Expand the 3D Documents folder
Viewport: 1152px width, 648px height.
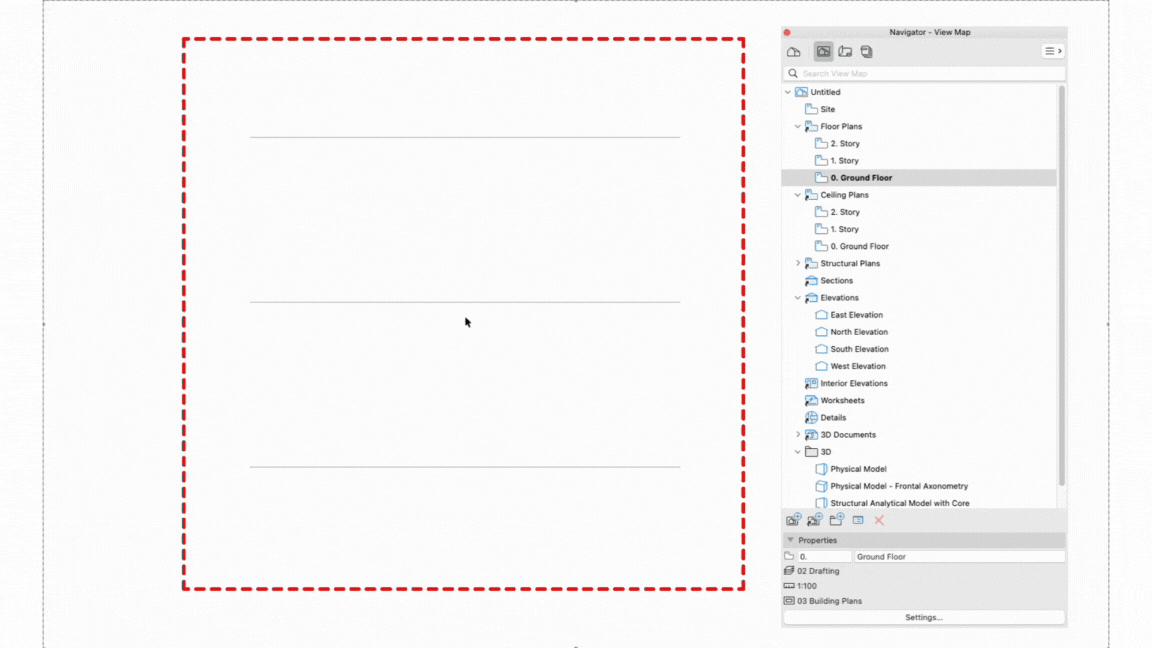click(798, 434)
